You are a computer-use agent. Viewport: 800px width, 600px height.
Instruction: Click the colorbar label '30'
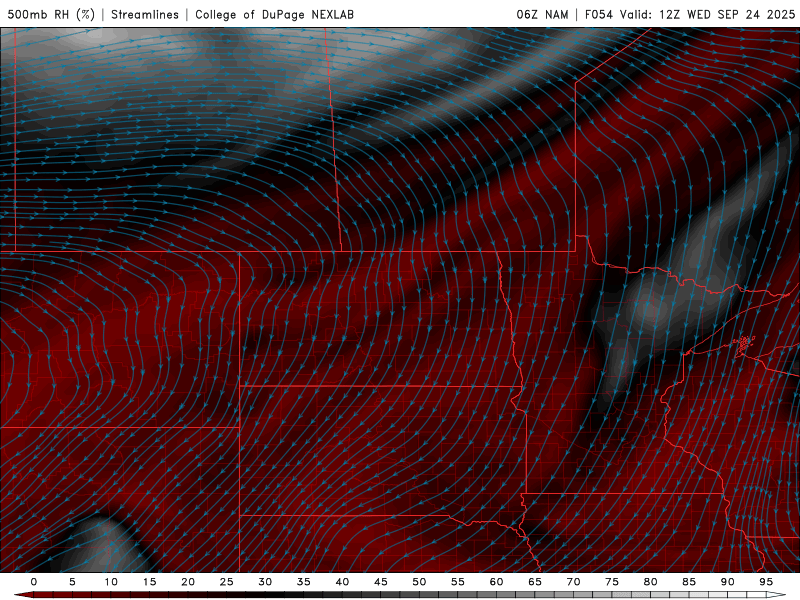click(x=265, y=582)
